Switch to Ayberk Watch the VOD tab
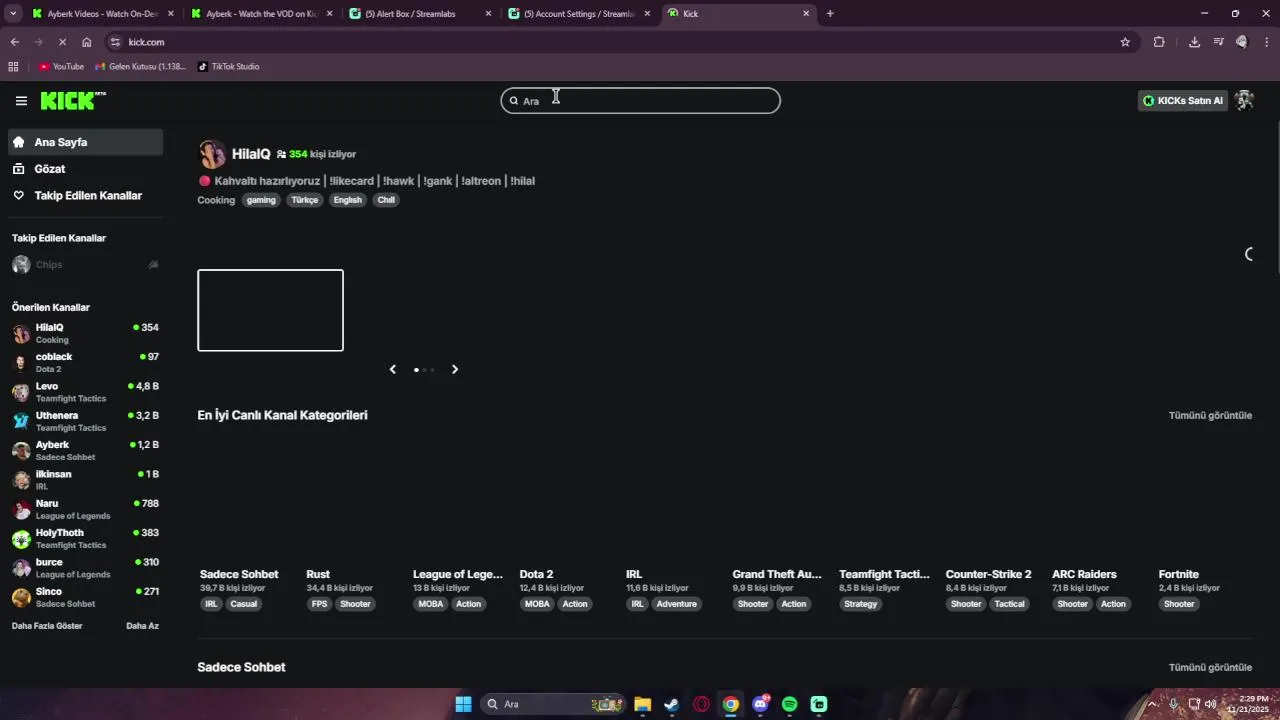 pyautogui.click(x=262, y=13)
